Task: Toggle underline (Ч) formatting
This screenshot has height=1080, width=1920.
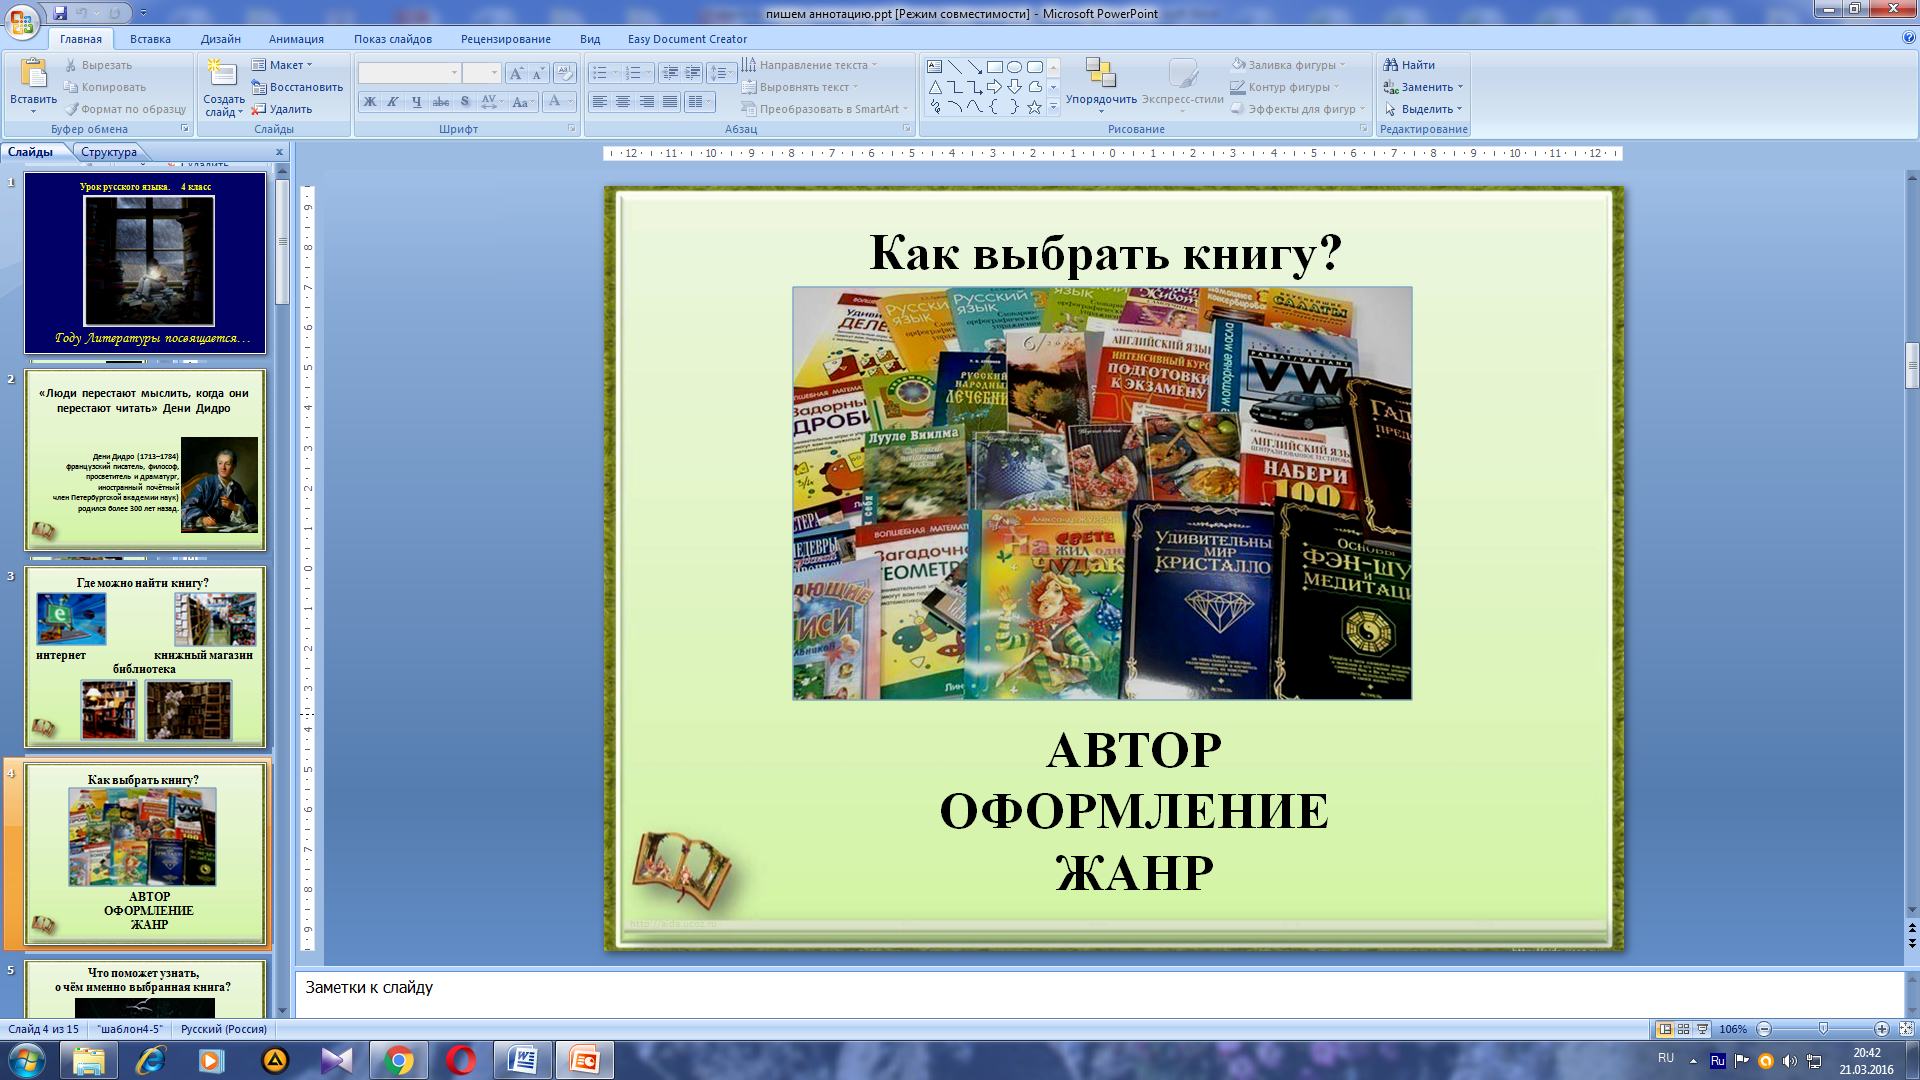Action: (417, 102)
